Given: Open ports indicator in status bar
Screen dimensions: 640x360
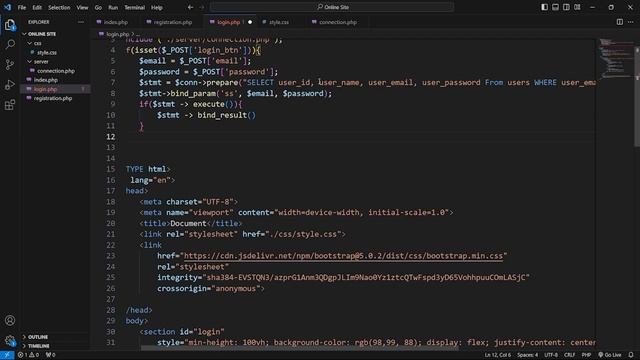Looking at the screenshot, I should pos(50,355).
